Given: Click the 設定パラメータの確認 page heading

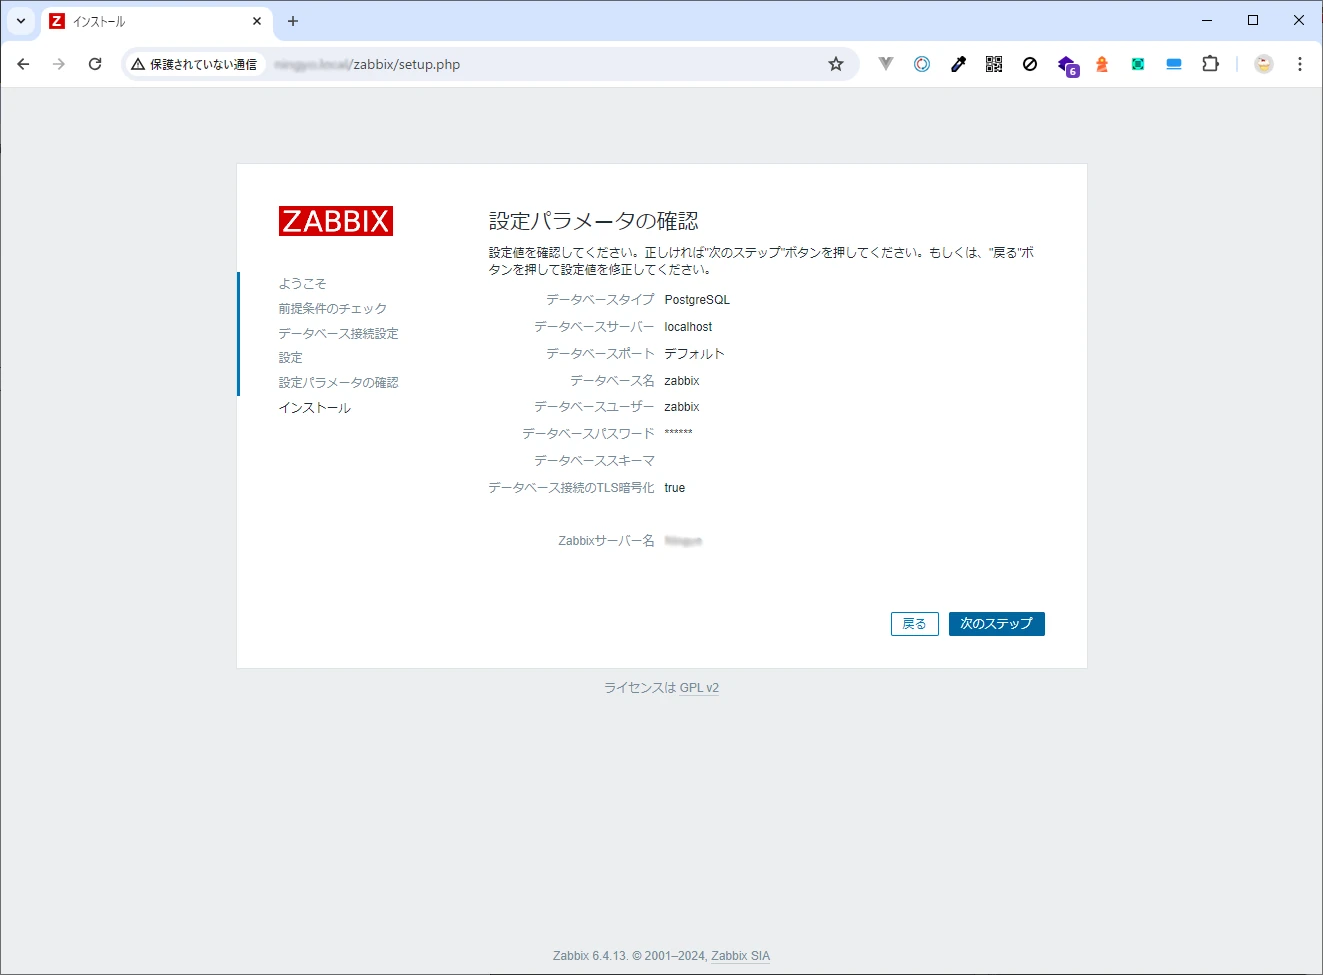Looking at the screenshot, I should 594,221.
